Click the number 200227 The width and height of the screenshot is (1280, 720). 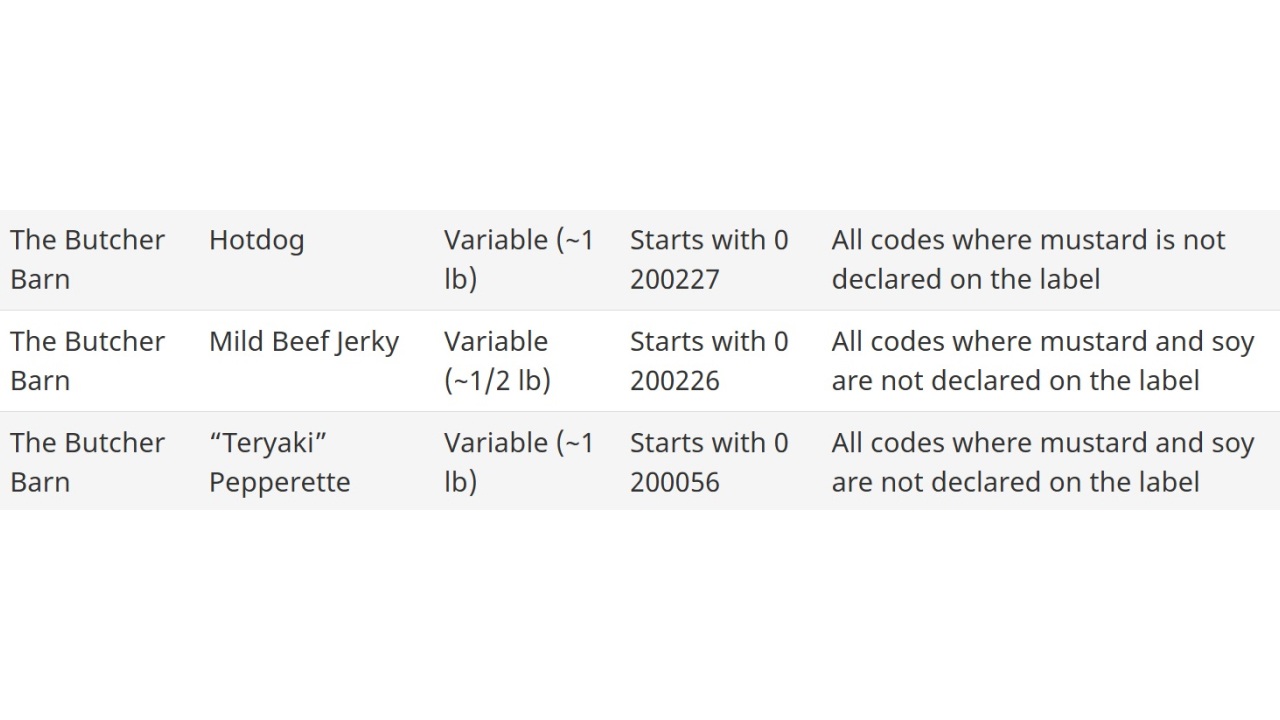(x=675, y=280)
